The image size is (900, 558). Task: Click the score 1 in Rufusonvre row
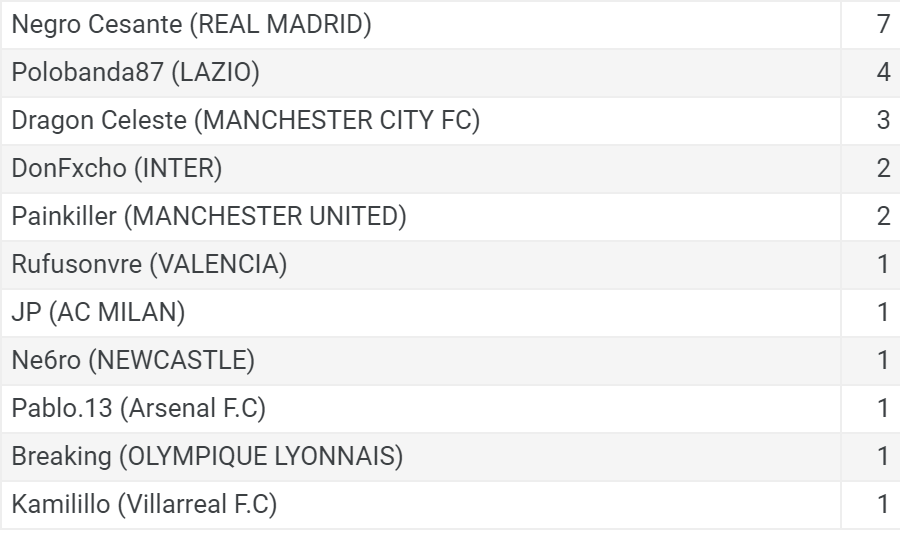tap(883, 264)
